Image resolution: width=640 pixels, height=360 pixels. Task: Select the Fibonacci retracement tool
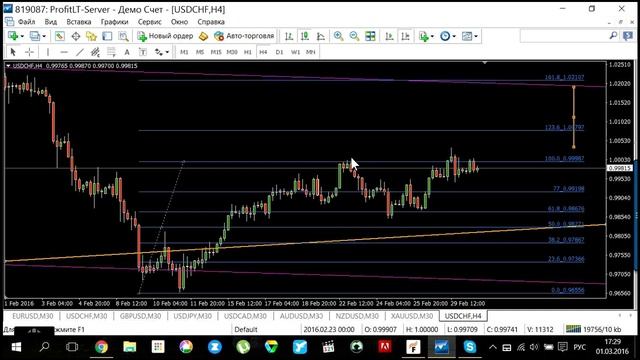click(111, 52)
